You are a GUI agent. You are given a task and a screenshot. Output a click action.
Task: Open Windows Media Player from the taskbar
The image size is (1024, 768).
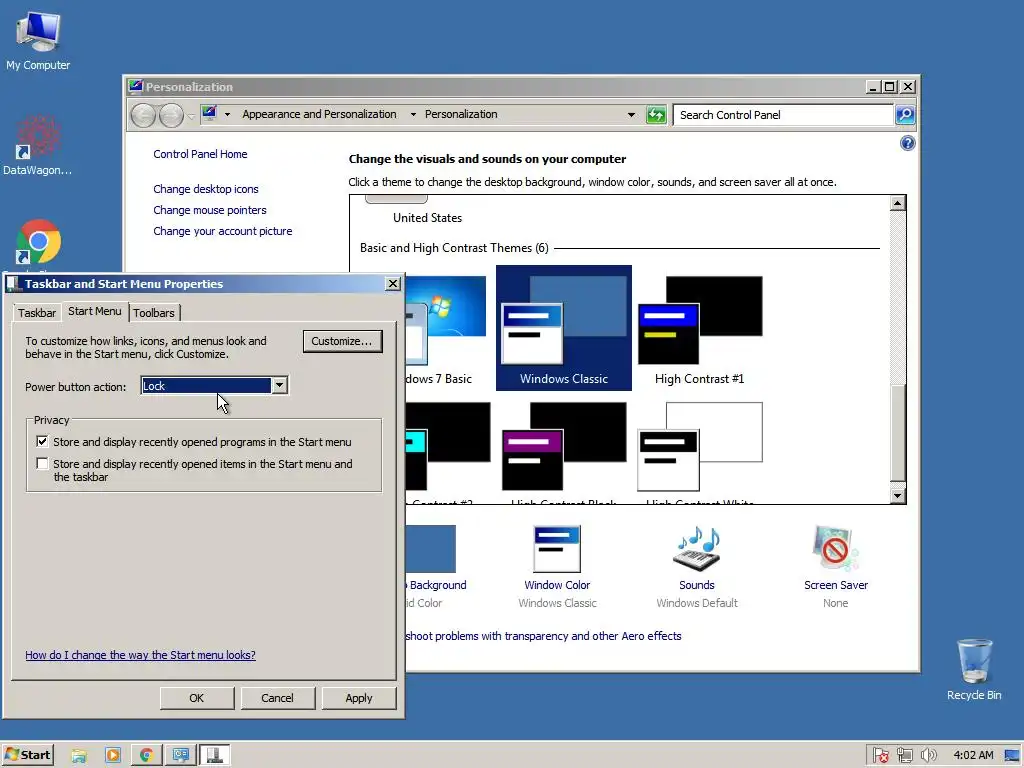[x=113, y=755]
